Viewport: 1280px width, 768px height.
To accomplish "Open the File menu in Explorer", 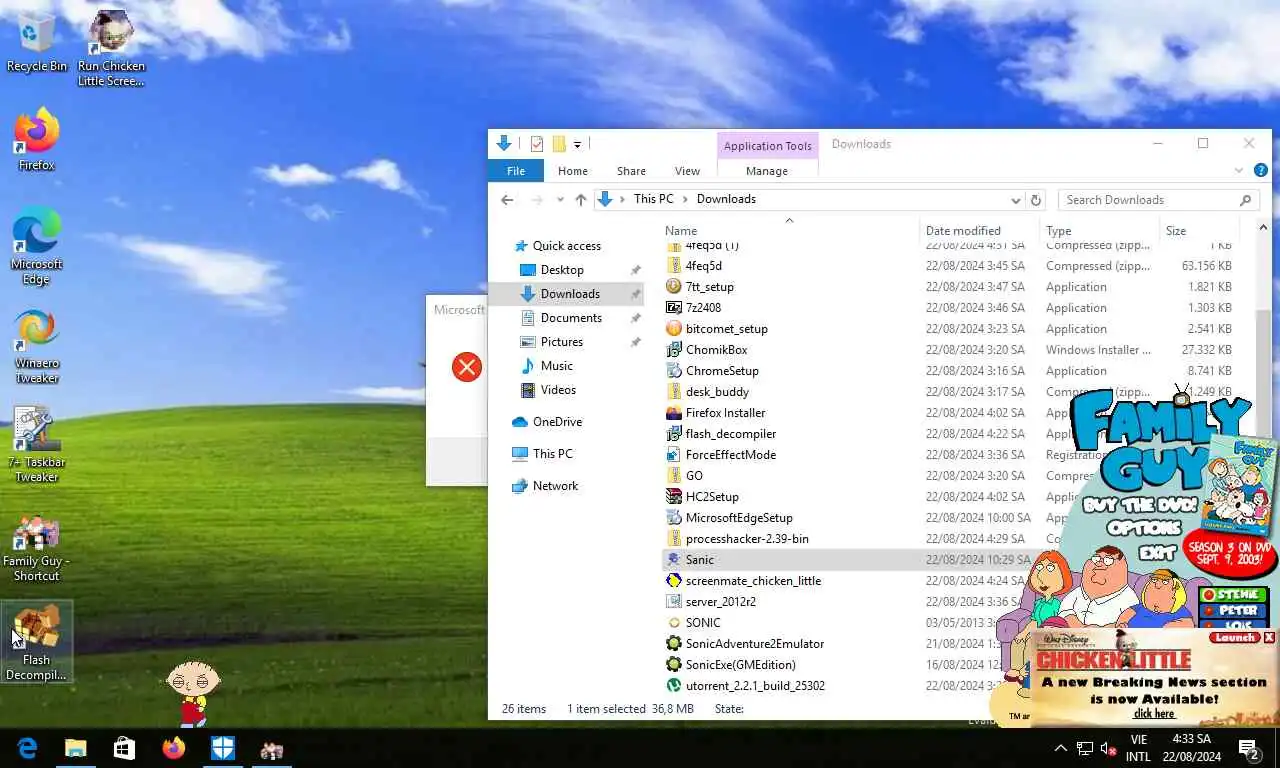I will (516, 171).
